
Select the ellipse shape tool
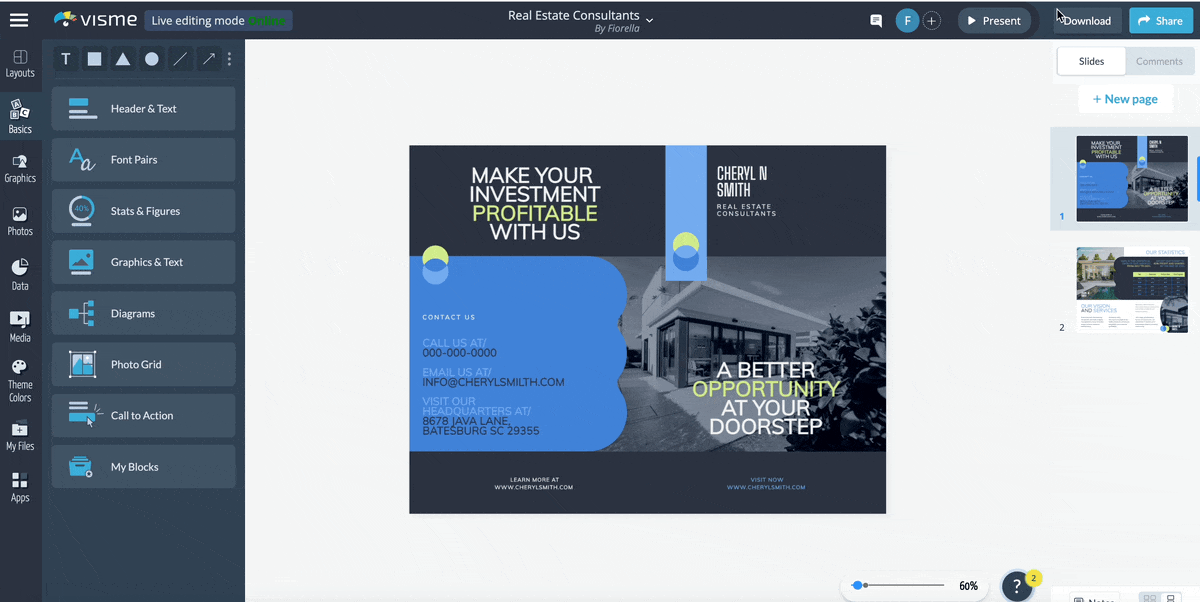[151, 59]
